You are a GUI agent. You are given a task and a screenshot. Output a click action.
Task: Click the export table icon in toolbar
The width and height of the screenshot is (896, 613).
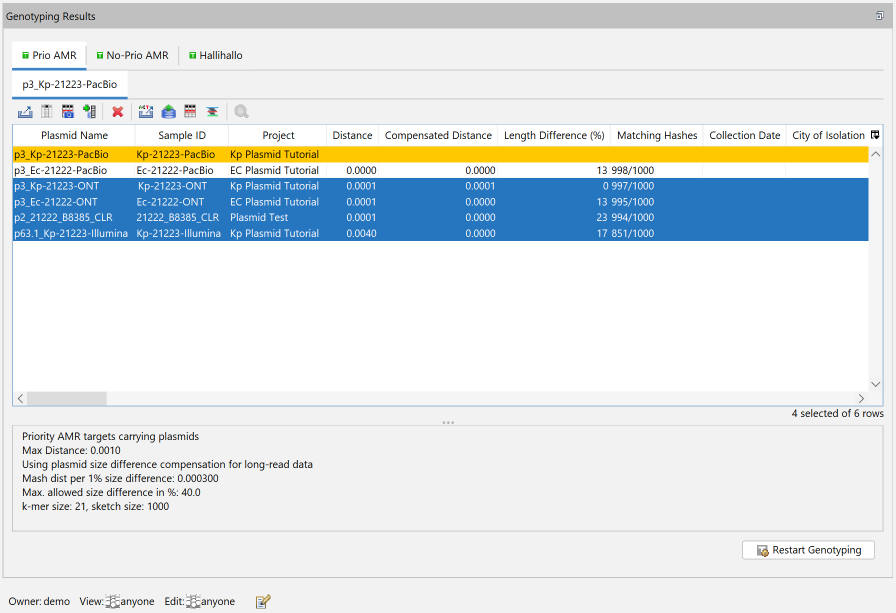tap(25, 112)
